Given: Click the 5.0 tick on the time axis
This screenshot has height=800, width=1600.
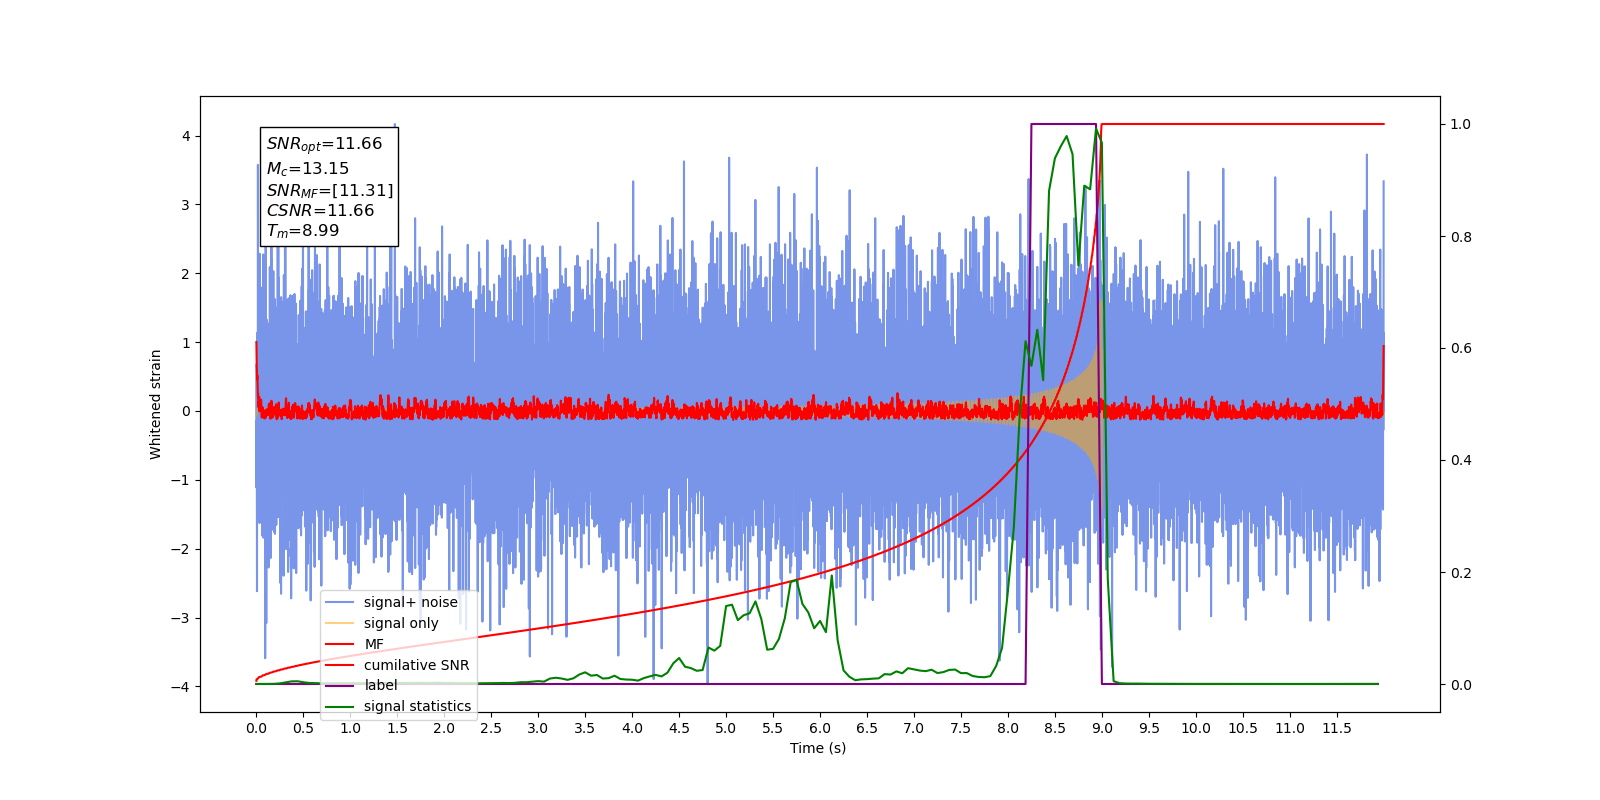Looking at the screenshot, I should (726, 728).
